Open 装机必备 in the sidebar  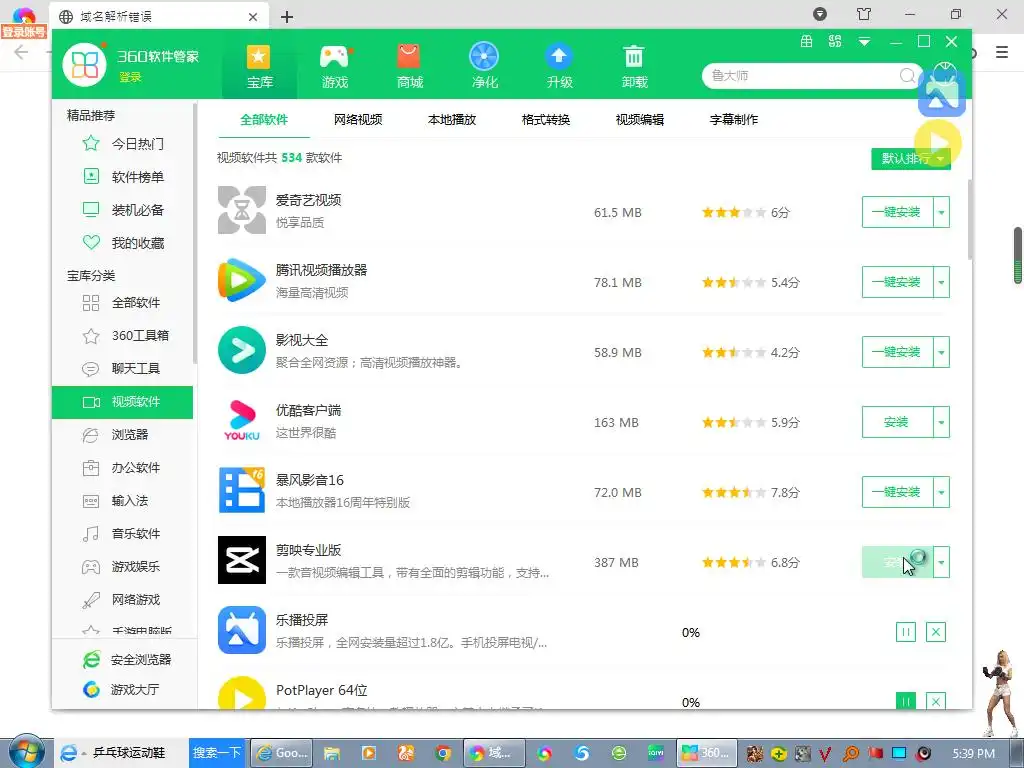coord(123,210)
